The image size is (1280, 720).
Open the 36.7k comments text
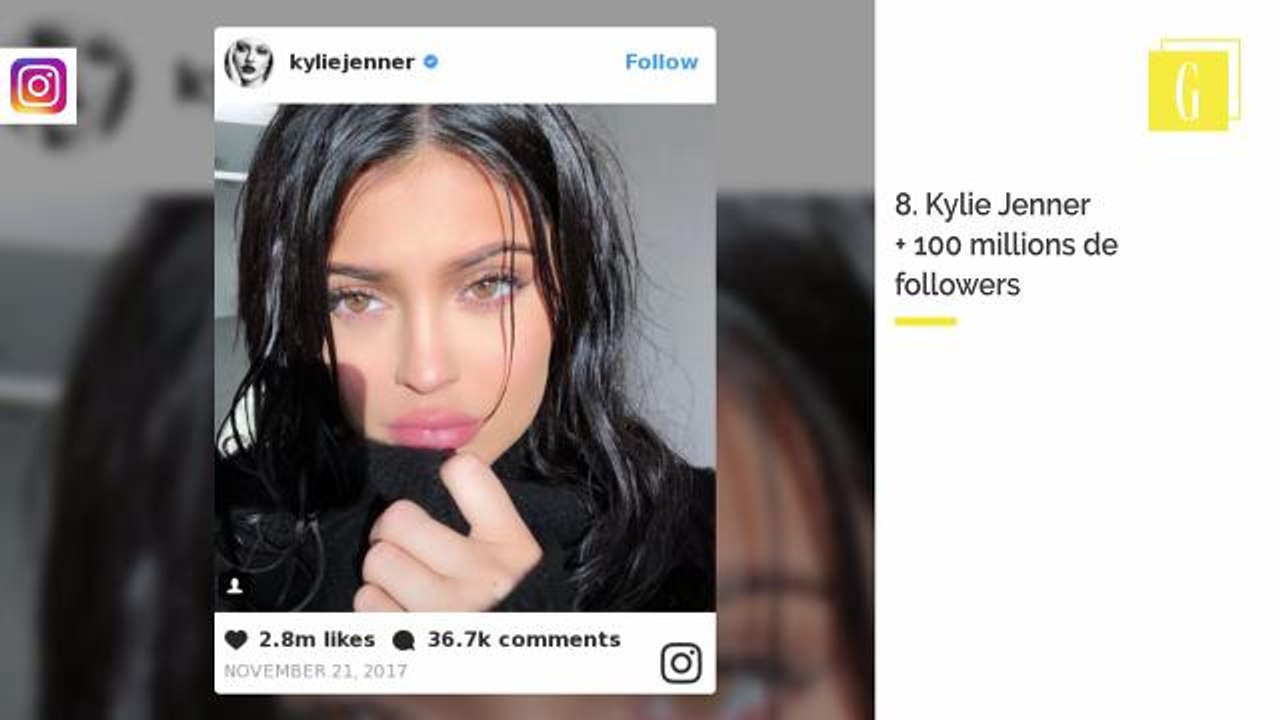pyautogui.click(x=524, y=640)
